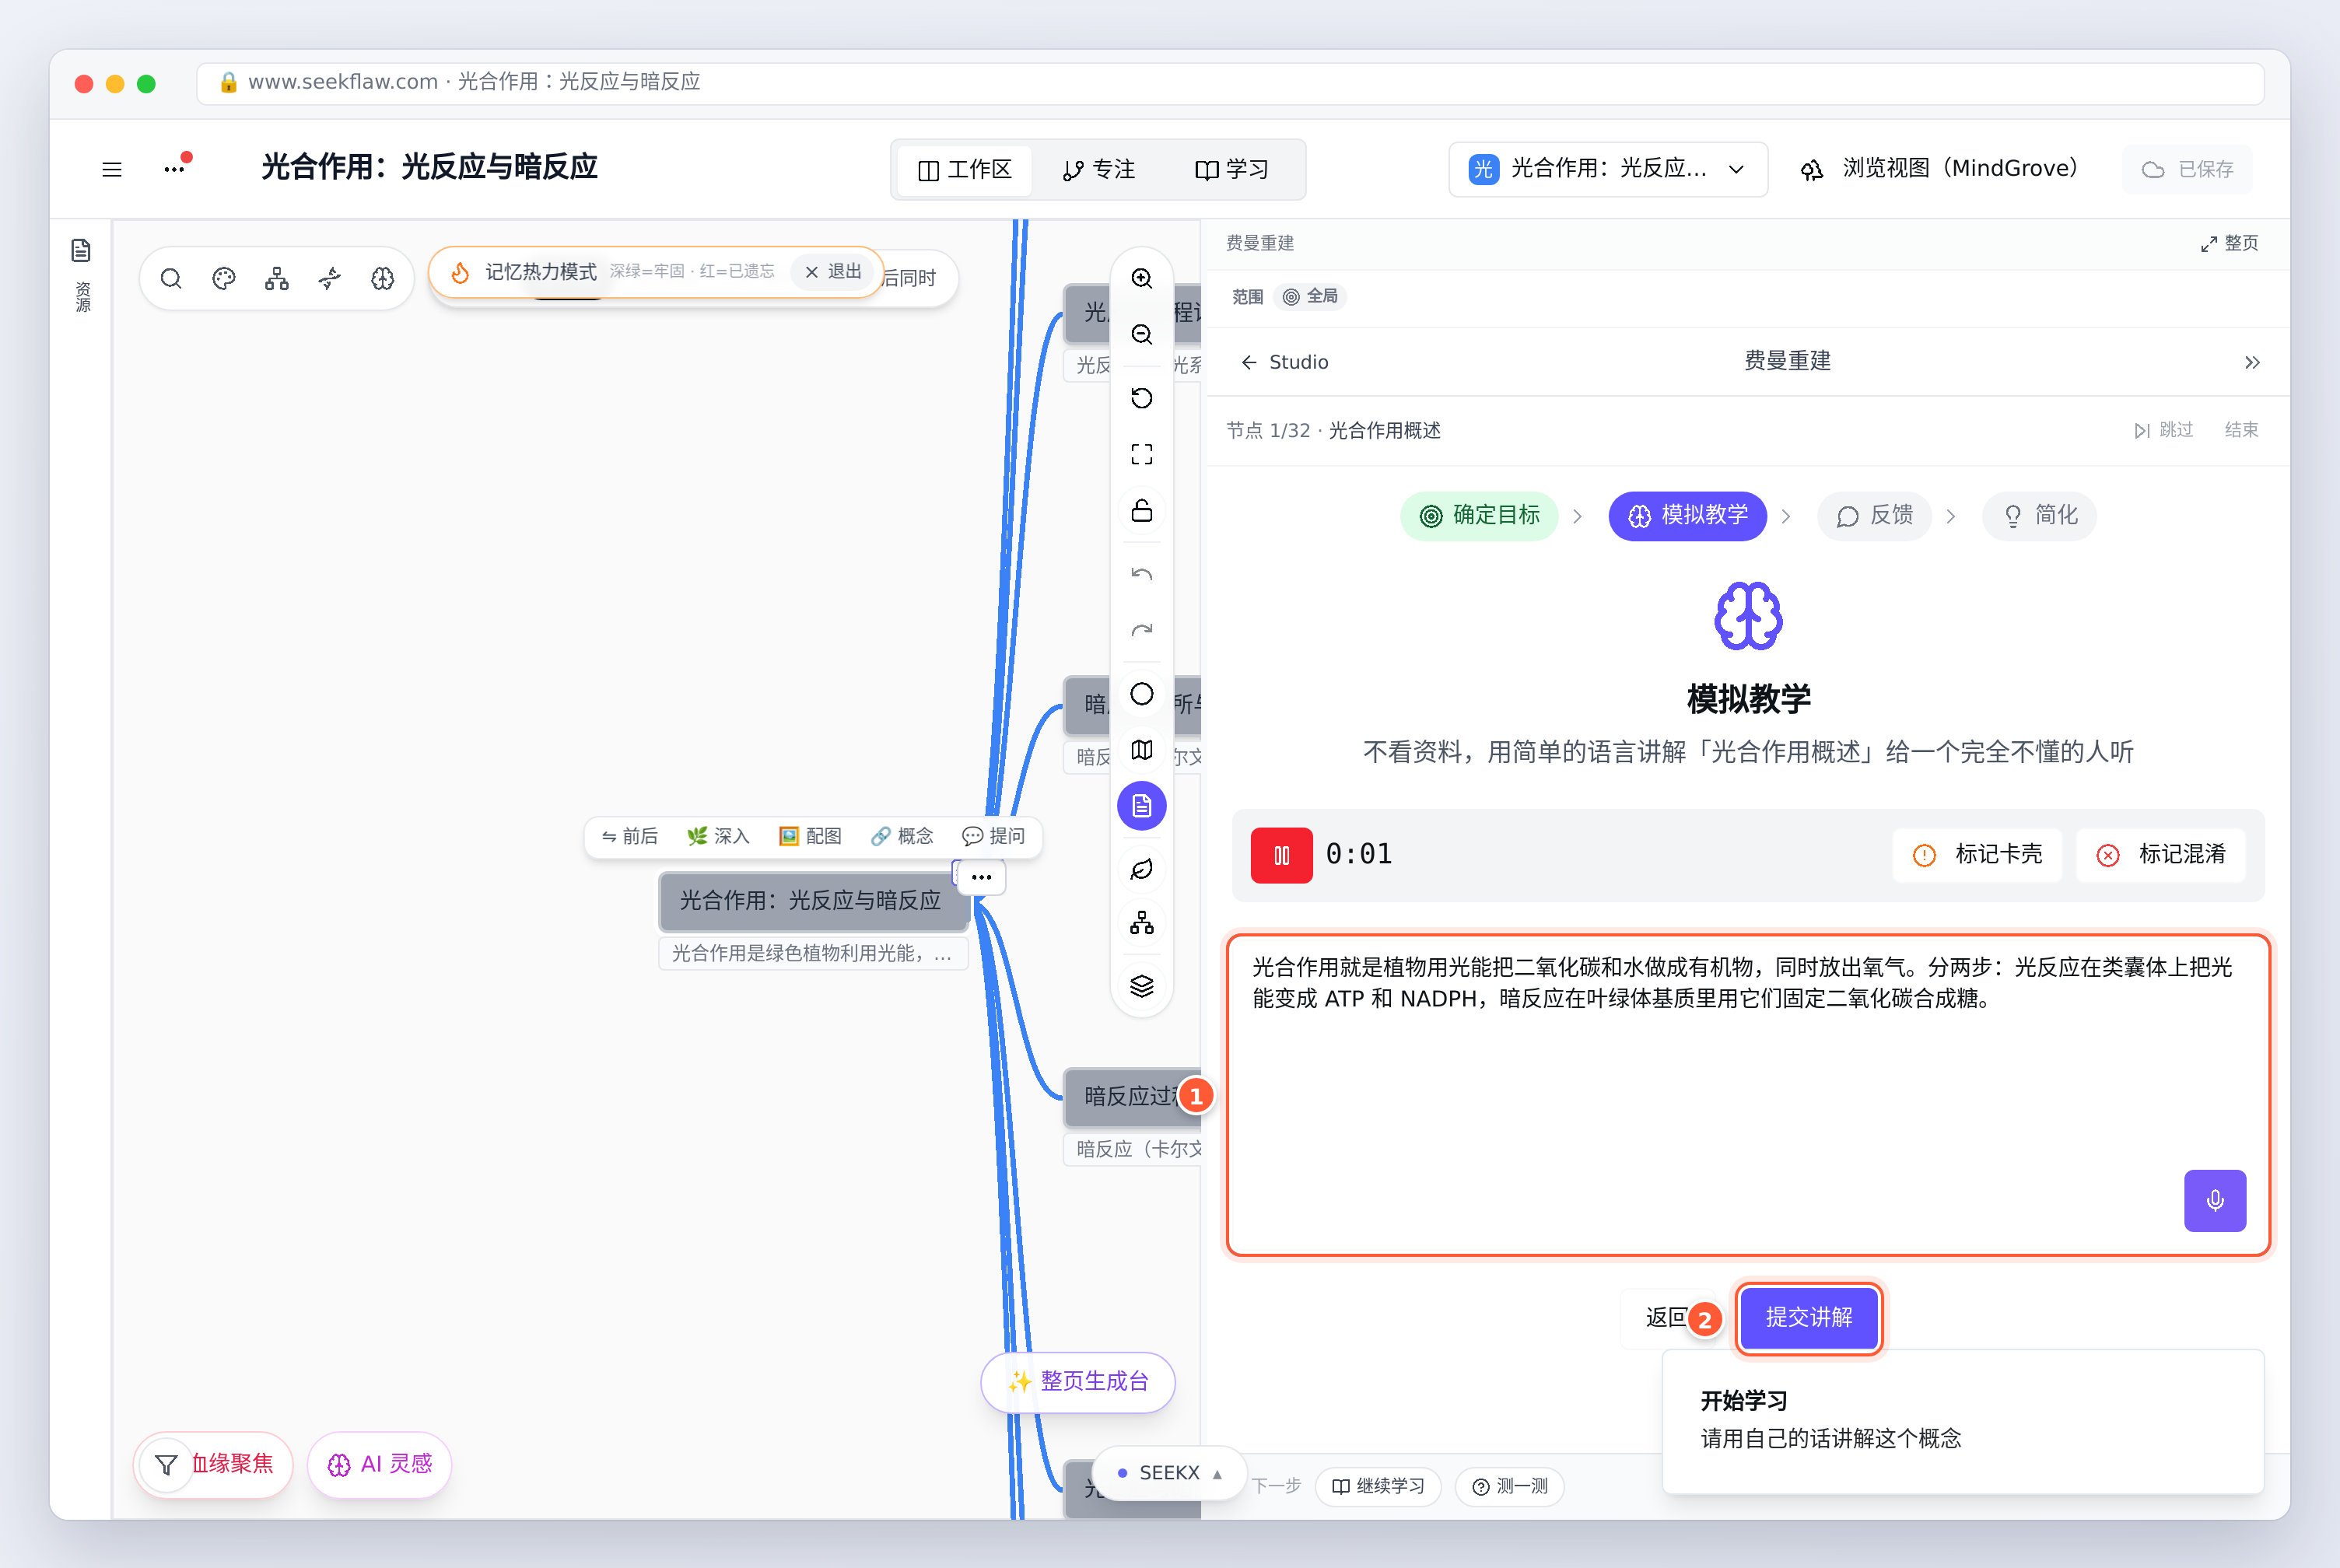
Task: Switch to the 专注 tab
Action: (x=1099, y=170)
